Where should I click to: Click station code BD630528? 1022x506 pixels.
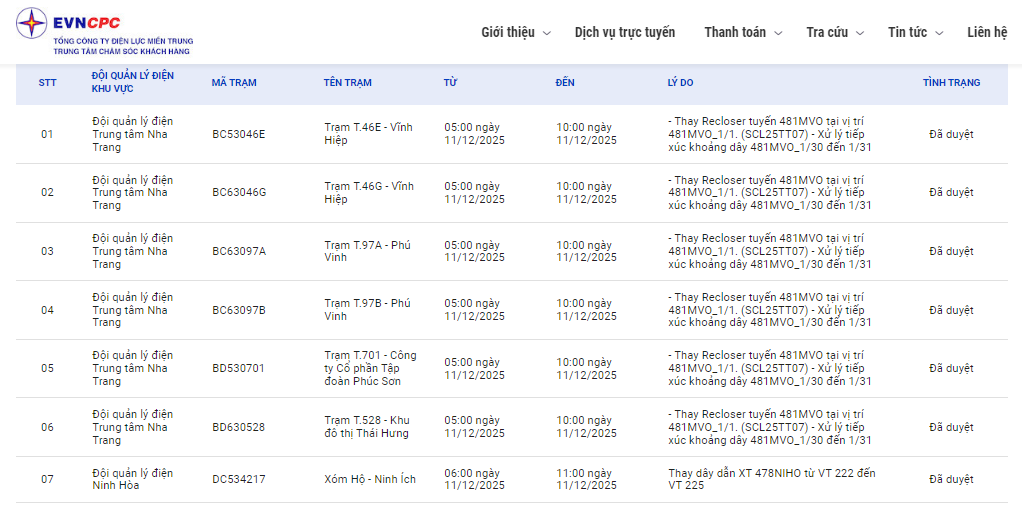click(x=238, y=427)
